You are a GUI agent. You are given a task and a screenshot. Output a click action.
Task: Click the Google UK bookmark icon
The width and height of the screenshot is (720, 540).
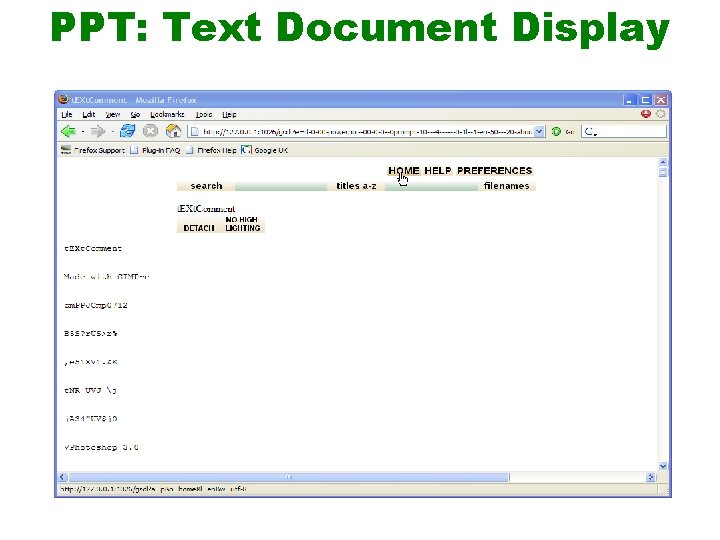pyautogui.click(x=246, y=150)
